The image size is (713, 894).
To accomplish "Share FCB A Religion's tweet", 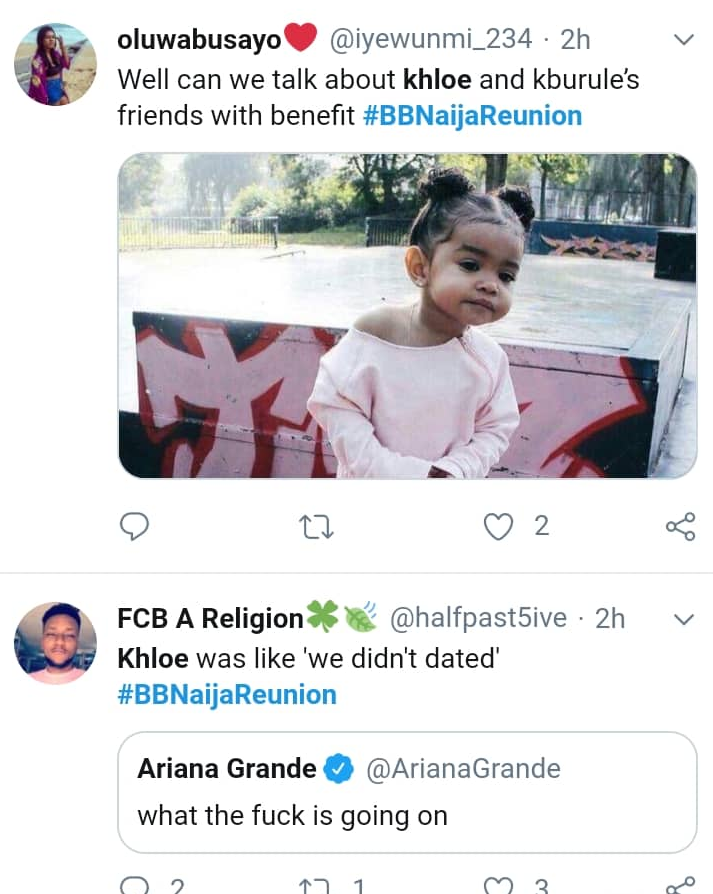I will coord(680,886).
